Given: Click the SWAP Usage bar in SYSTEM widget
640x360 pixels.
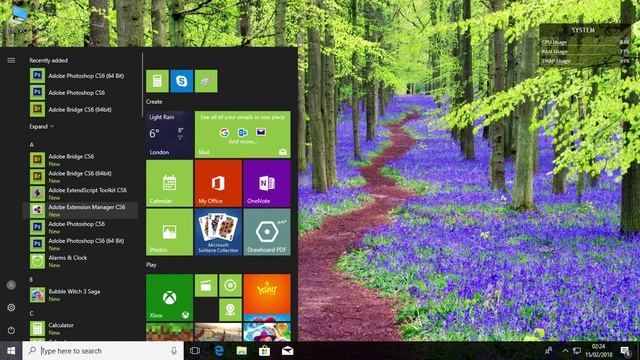Looking at the screenshot, I should [585, 61].
